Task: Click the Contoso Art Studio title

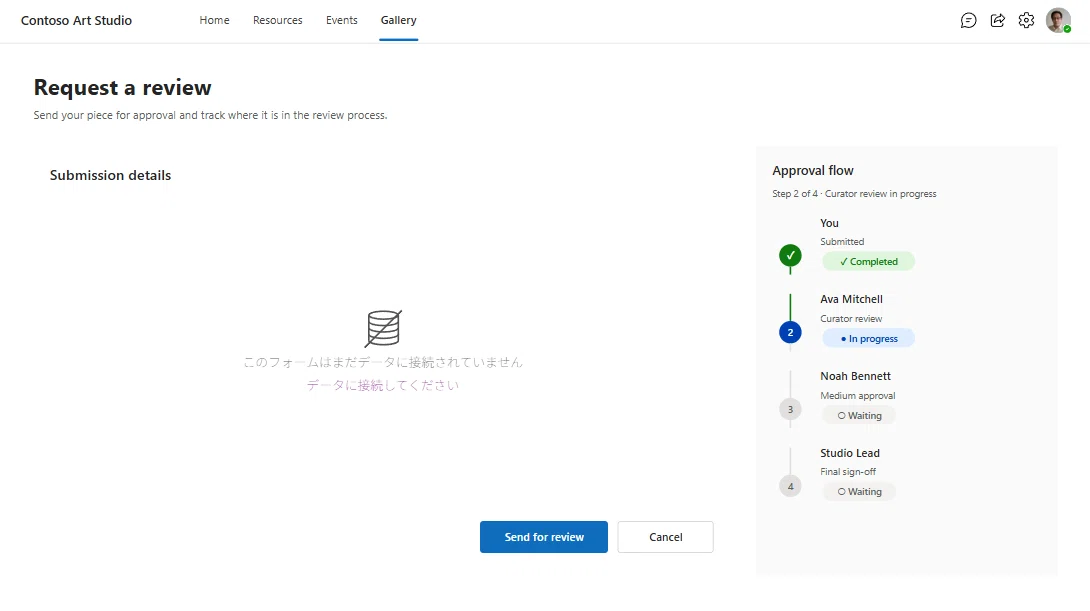Action: pyautogui.click(x=76, y=20)
